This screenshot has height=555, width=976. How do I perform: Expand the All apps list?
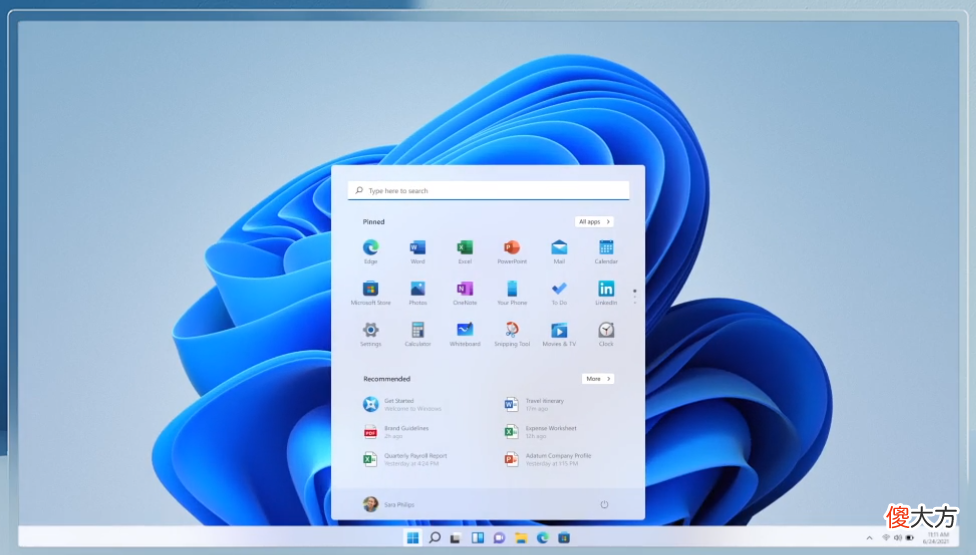click(x=594, y=222)
